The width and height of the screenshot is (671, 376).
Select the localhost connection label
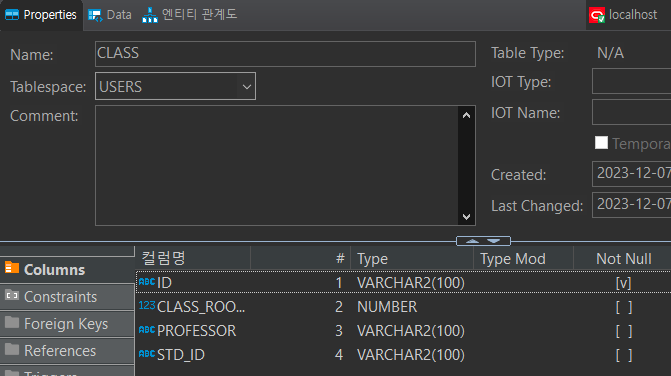[x=632, y=15]
